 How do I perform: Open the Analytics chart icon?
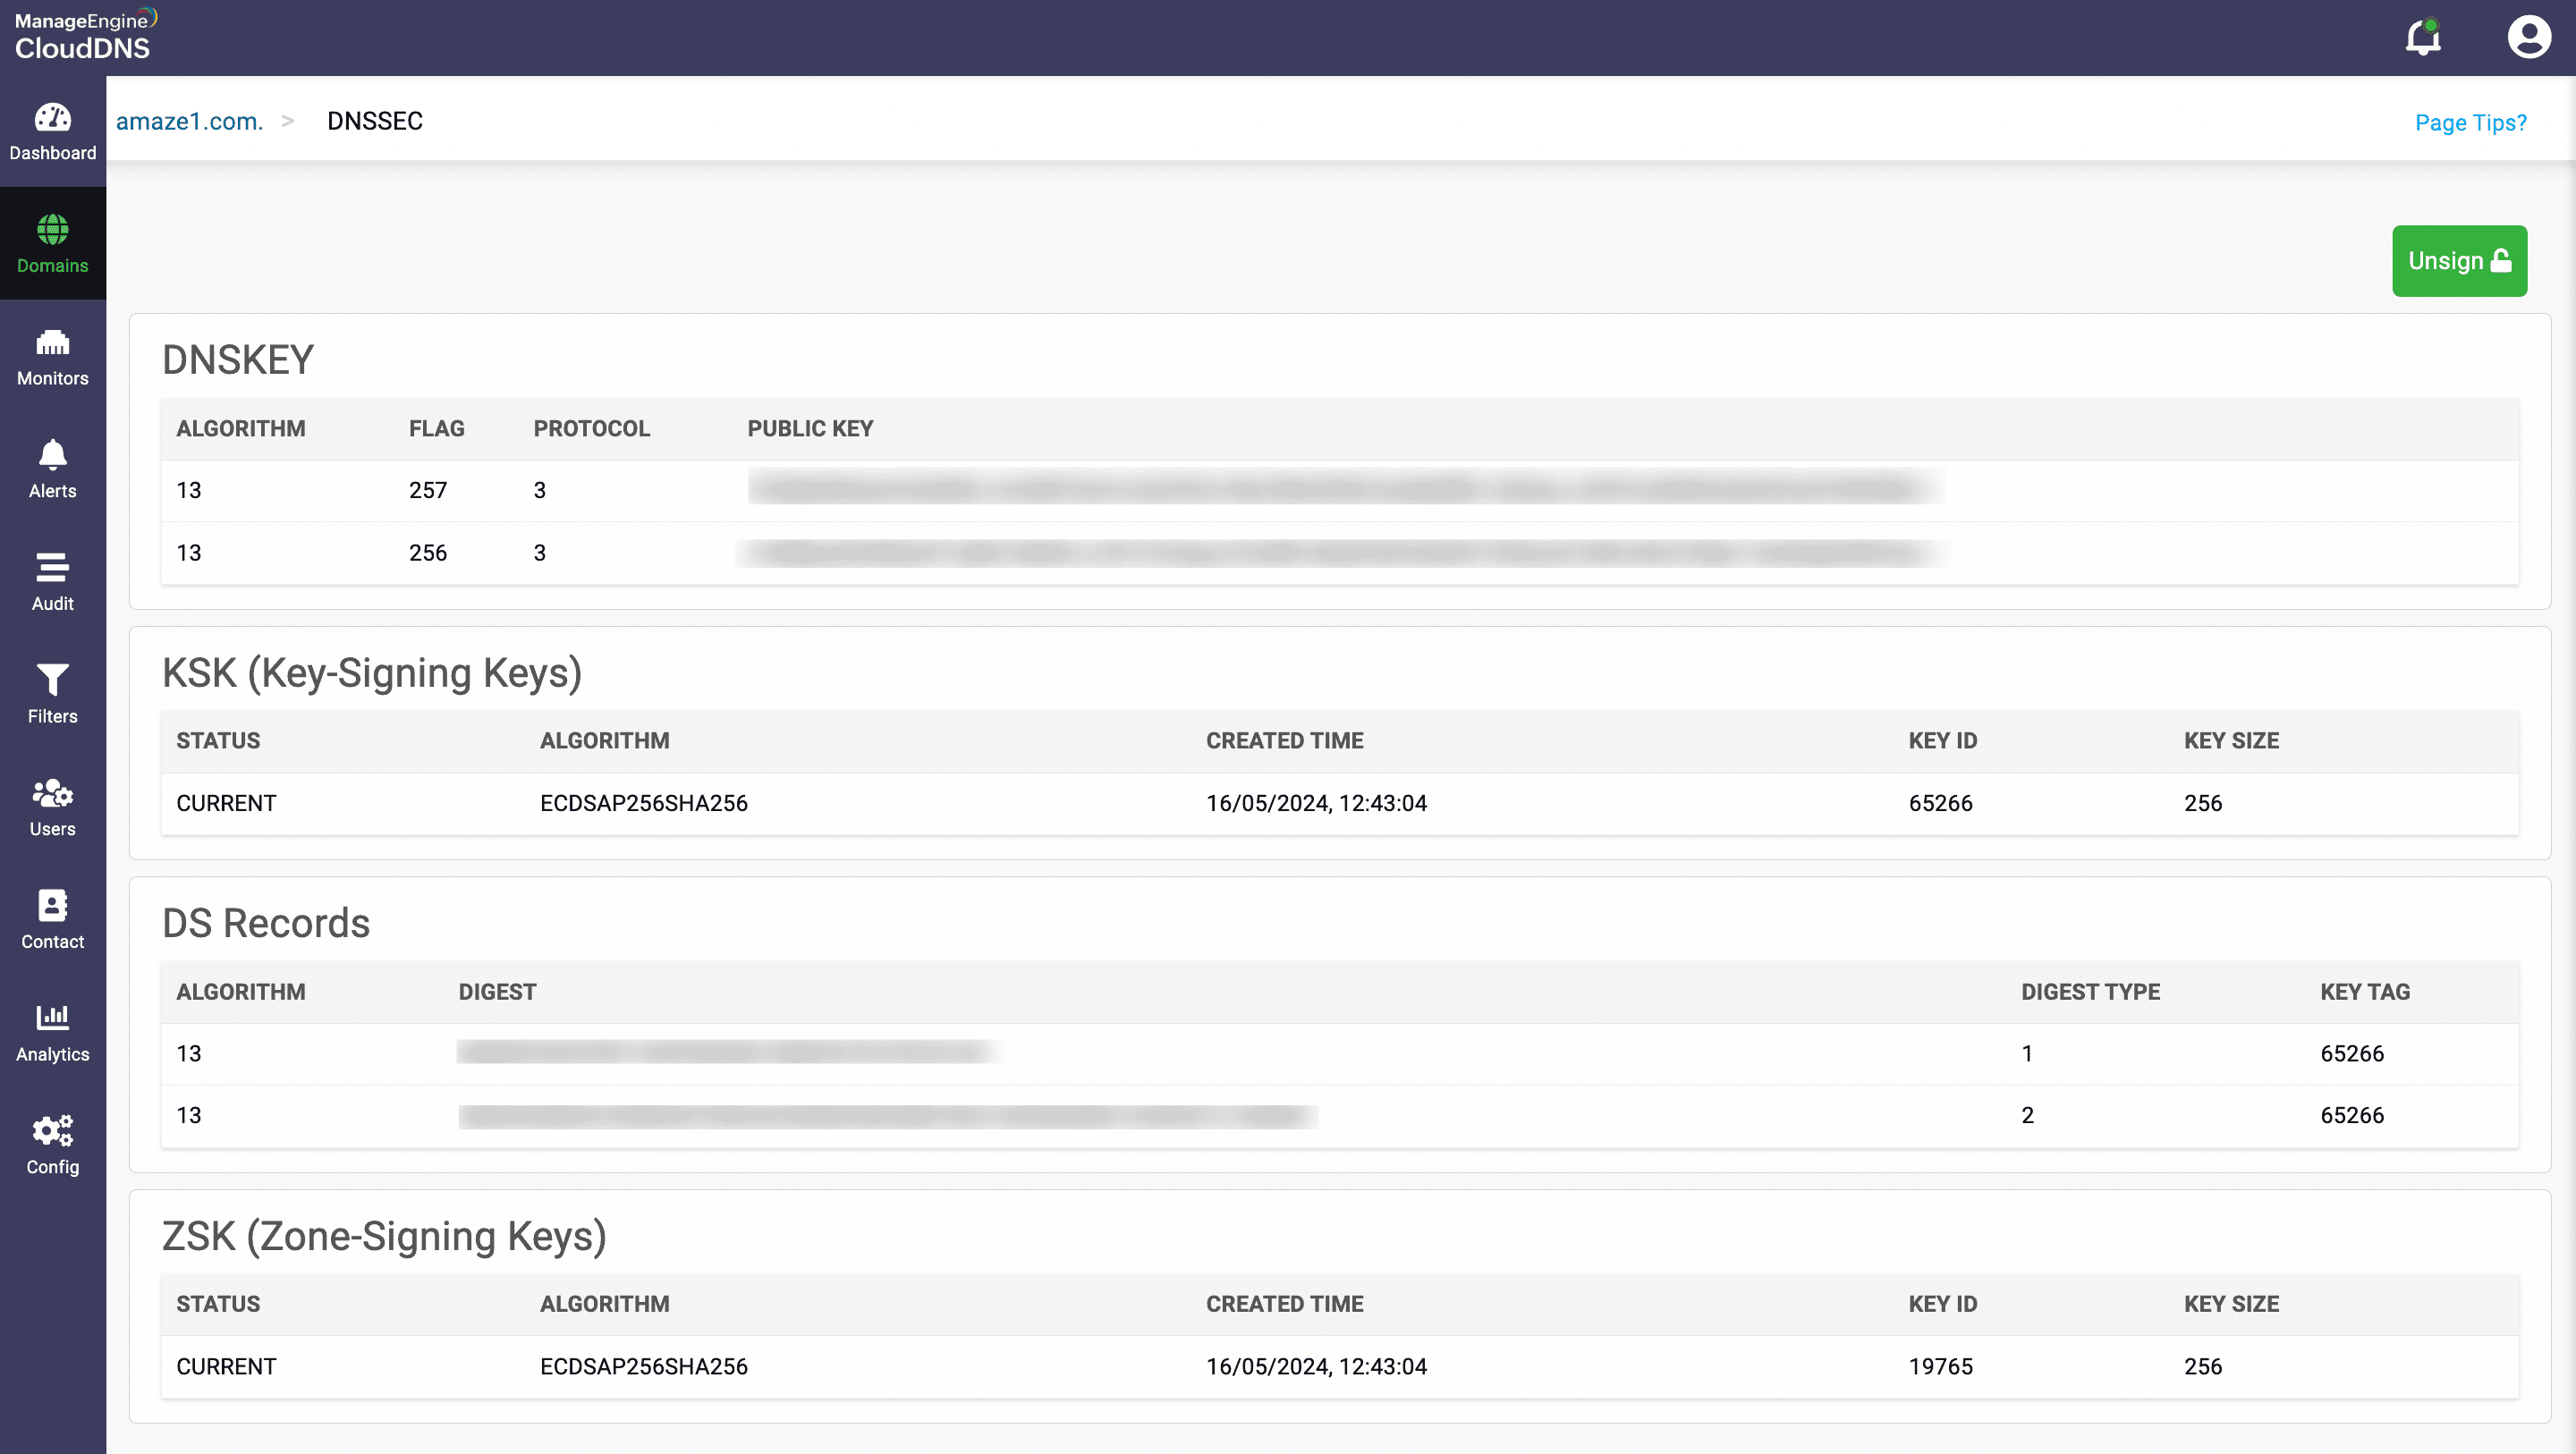(52, 1019)
